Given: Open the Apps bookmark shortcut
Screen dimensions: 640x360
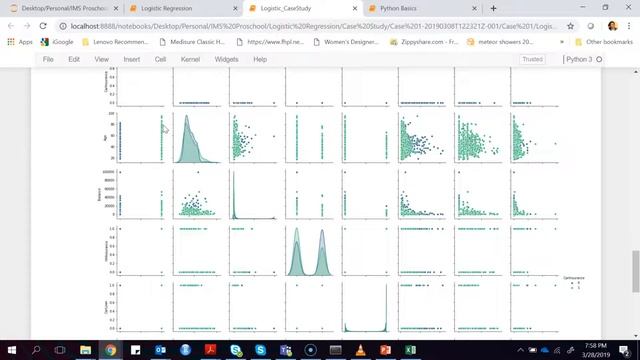Looking at the screenshot, I should (20, 42).
